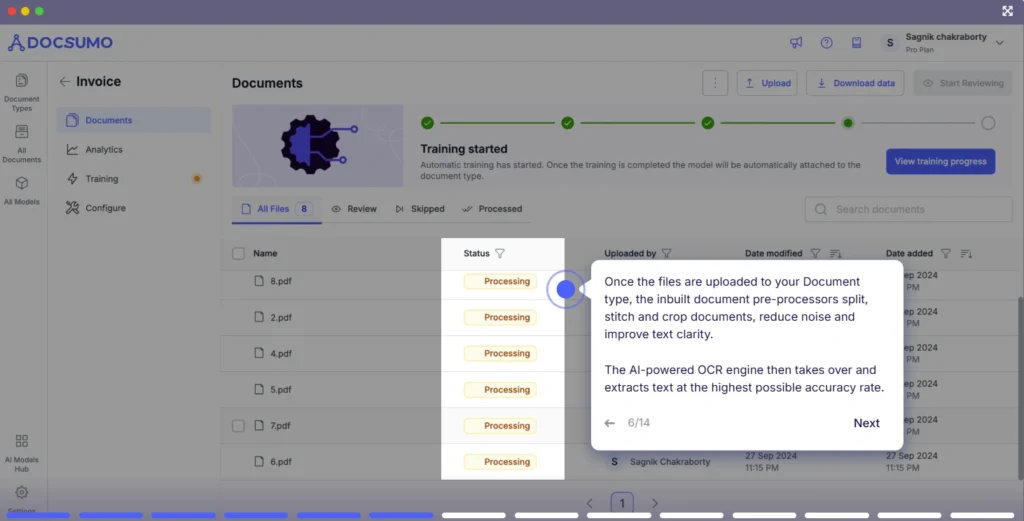1024x521 pixels.
Task: Click fourth training progress step dot
Action: (848, 123)
